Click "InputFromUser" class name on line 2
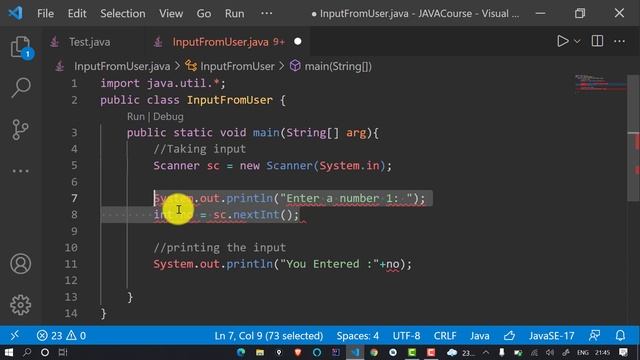The width and height of the screenshot is (640, 360). [229, 100]
